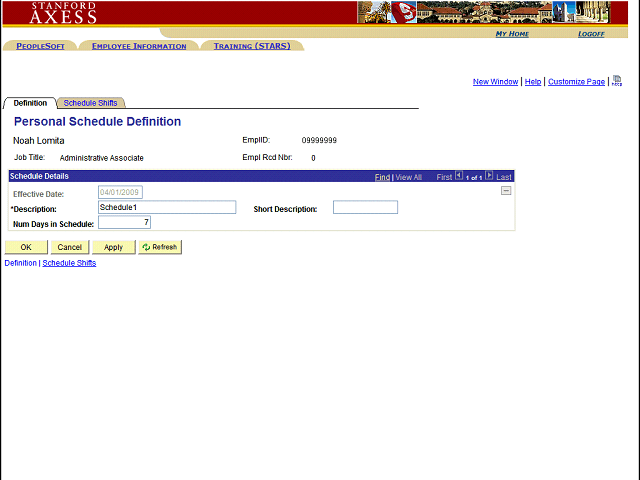Click the OK button
Viewport: 640px width, 480px height.
(26, 247)
